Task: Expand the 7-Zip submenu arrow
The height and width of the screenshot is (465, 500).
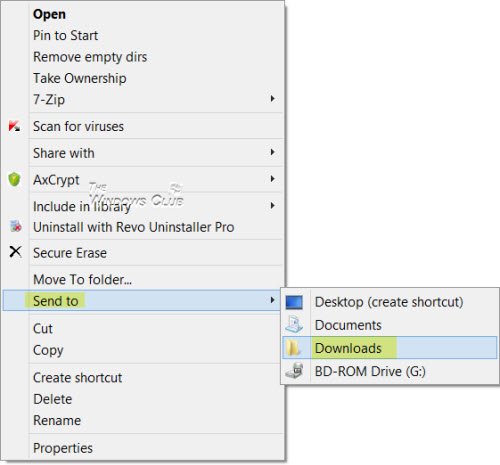Action: click(272, 99)
